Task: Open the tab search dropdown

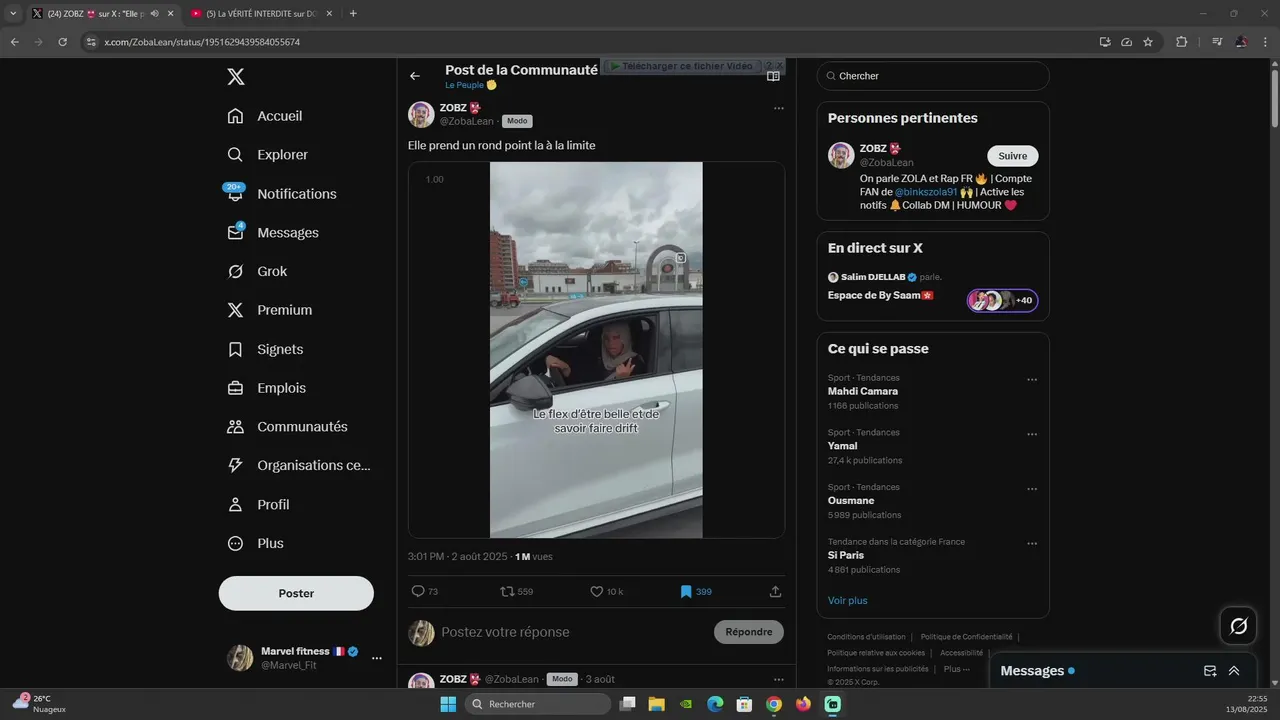Action: click(13, 13)
